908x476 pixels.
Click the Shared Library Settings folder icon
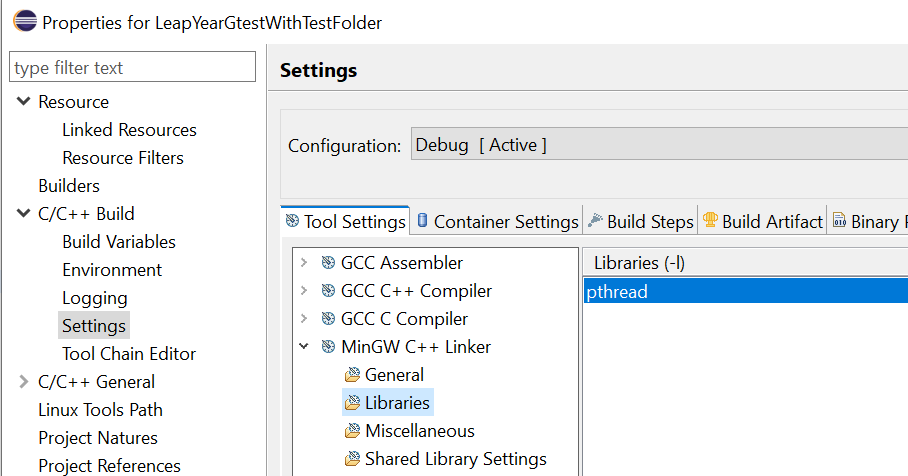pyautogui.click(x=352, y=459)
